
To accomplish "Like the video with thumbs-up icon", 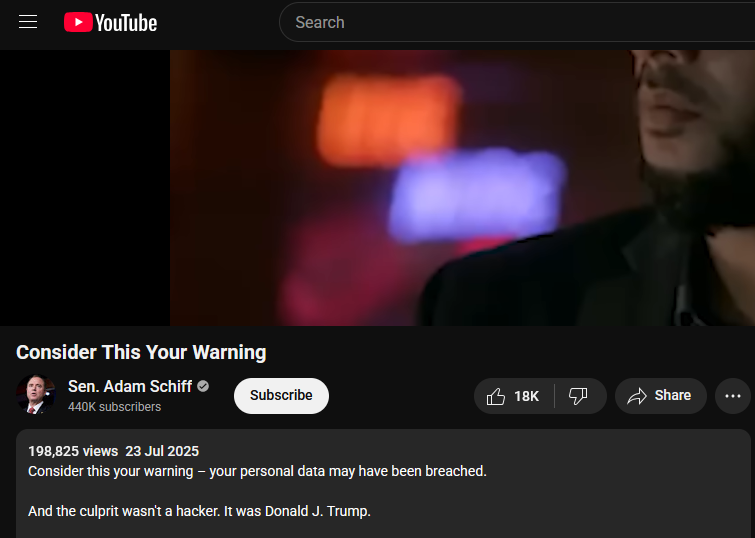I will point(495,396).
